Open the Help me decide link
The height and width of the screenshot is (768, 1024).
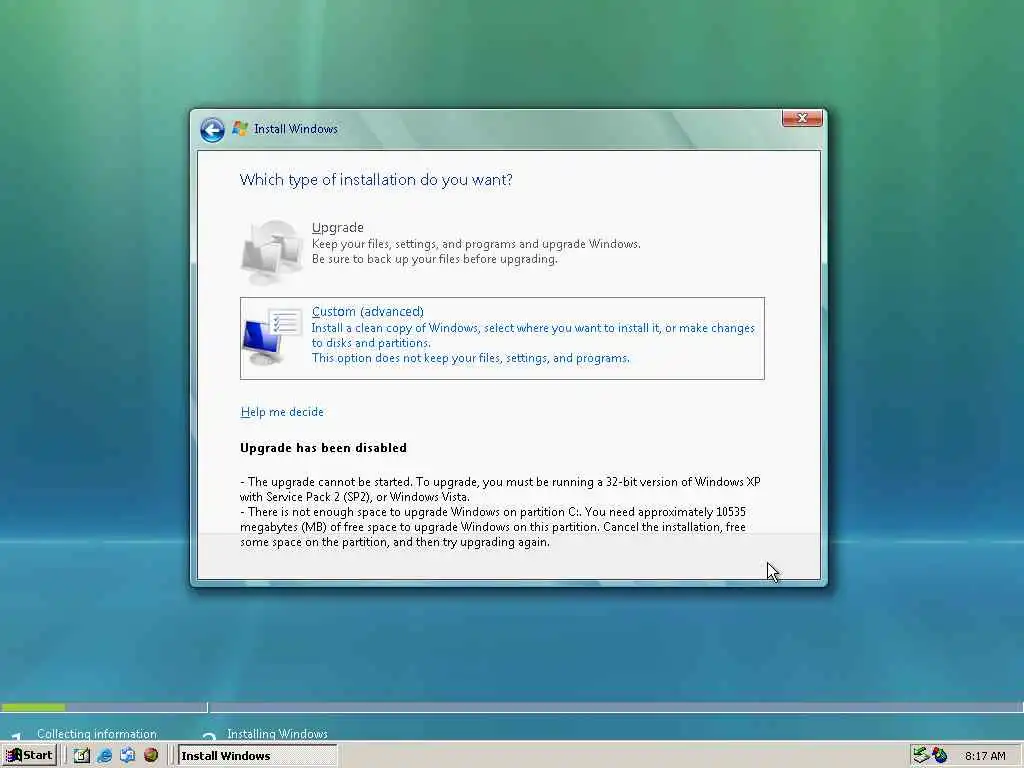click(x=282, y=412)
